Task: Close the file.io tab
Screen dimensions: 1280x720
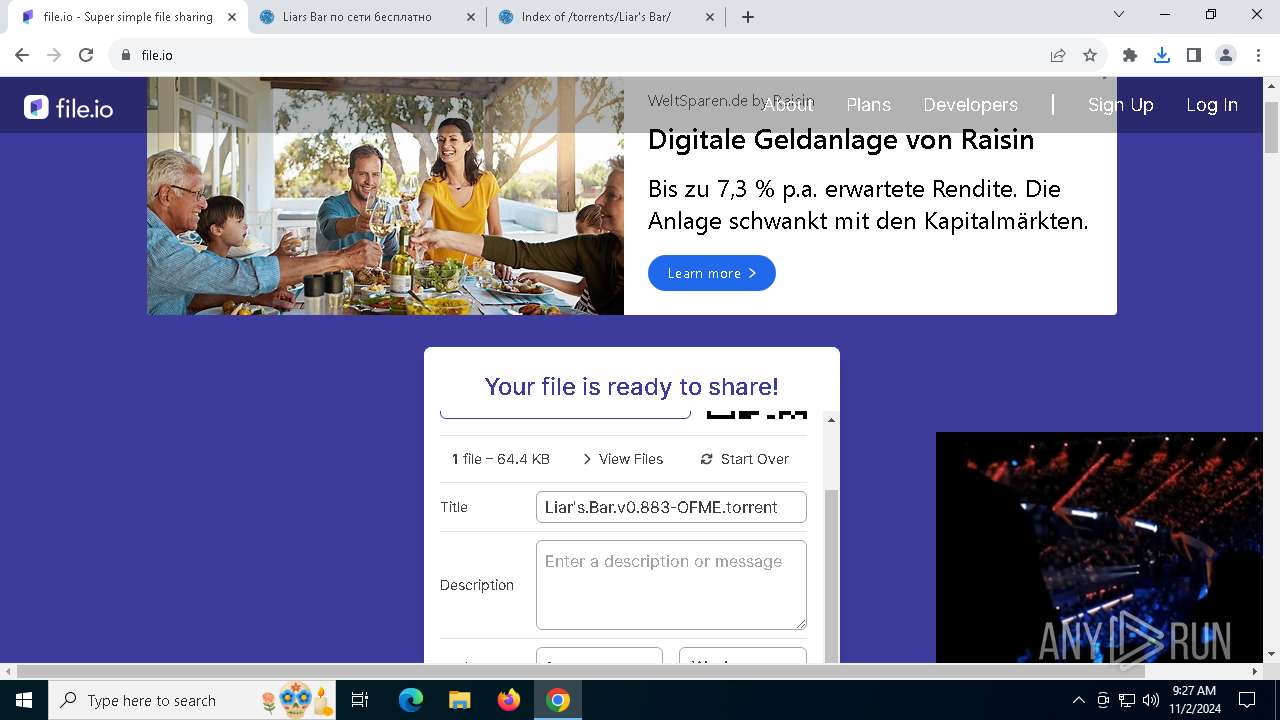Action: pos(232,17)
